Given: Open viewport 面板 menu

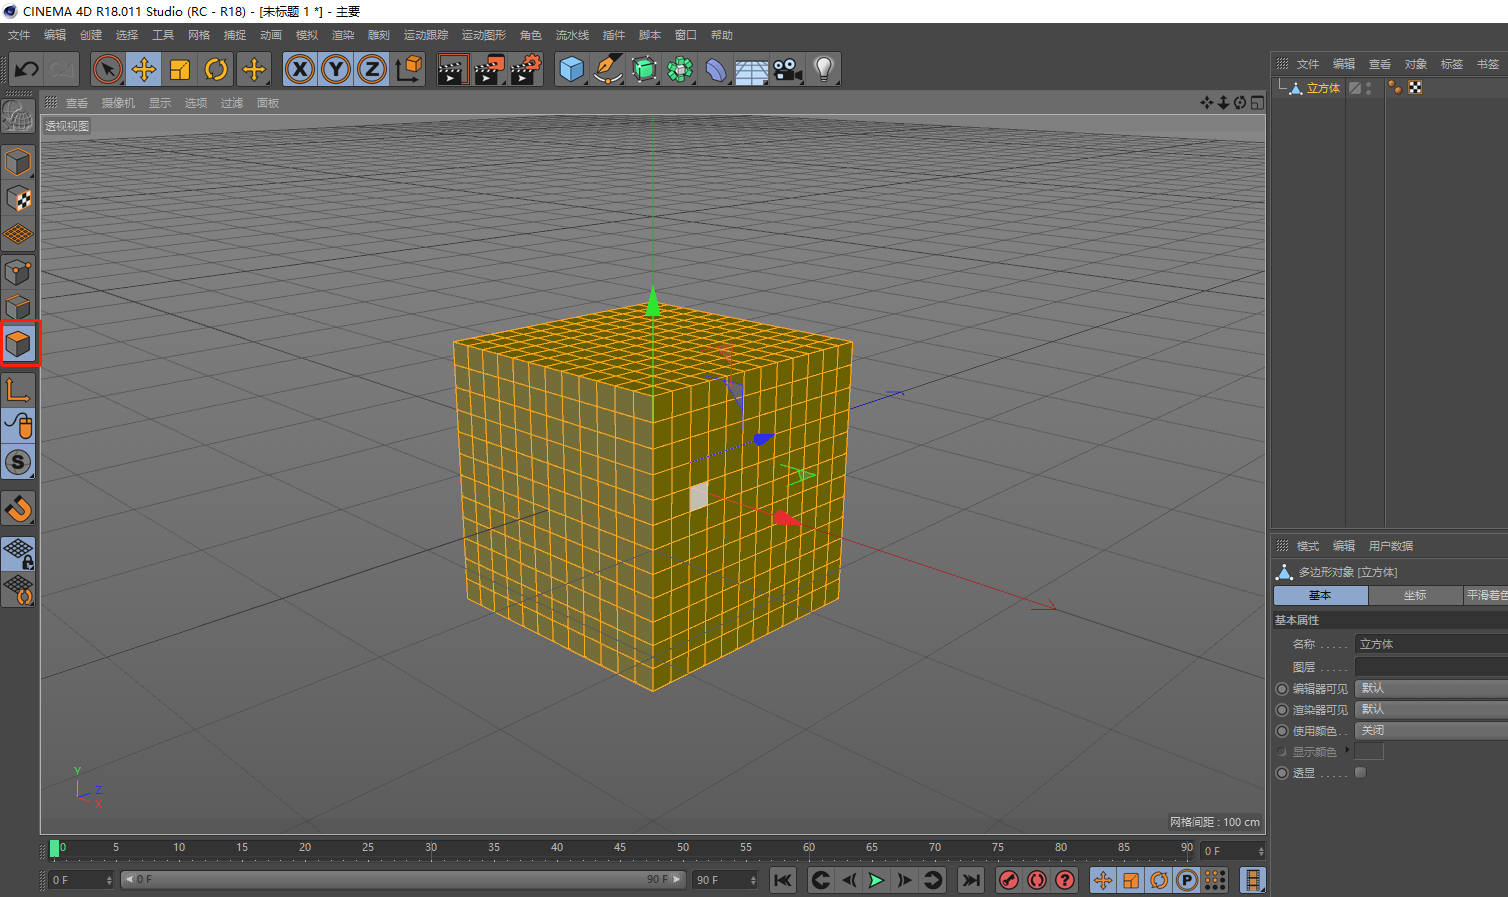Looking at the screenshot, I should [x=268, y=103].
